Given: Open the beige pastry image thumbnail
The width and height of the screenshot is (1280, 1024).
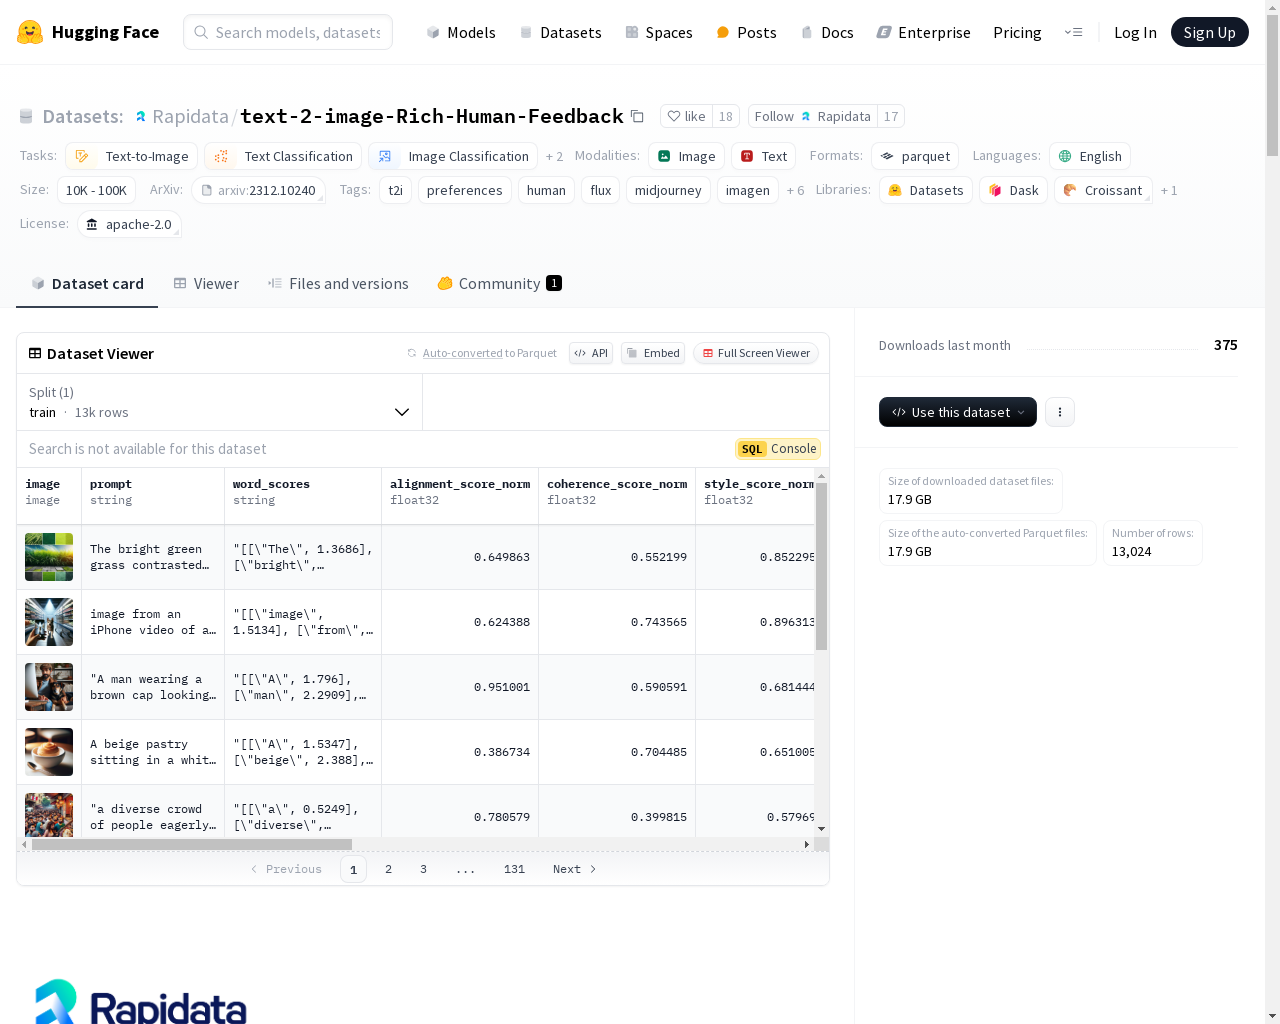Looking at the screenshot, I should click(49, 752).
